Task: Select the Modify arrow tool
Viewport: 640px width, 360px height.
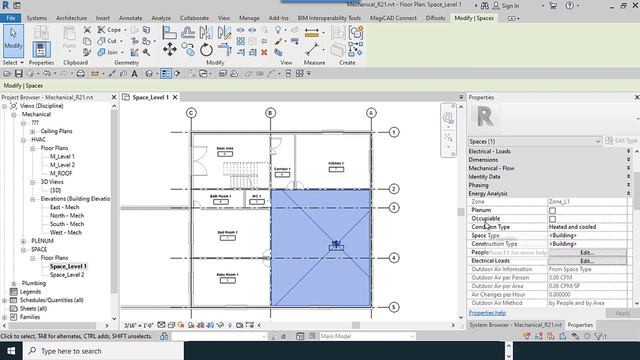Action: [x=13, y=40]
